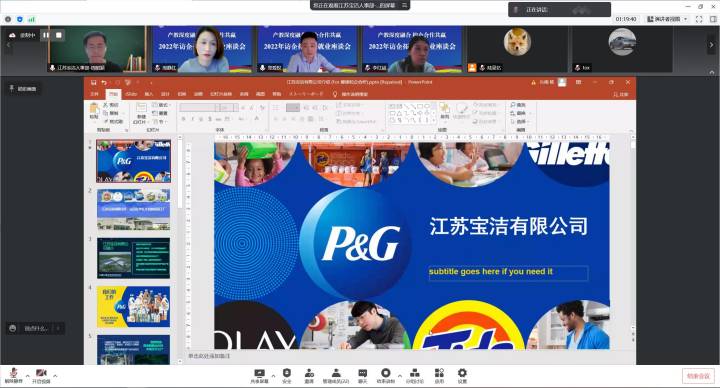The height and width of the screenshot is (388, 720).
Task: Pause the cloud recording
Action: tap(45, 35)
